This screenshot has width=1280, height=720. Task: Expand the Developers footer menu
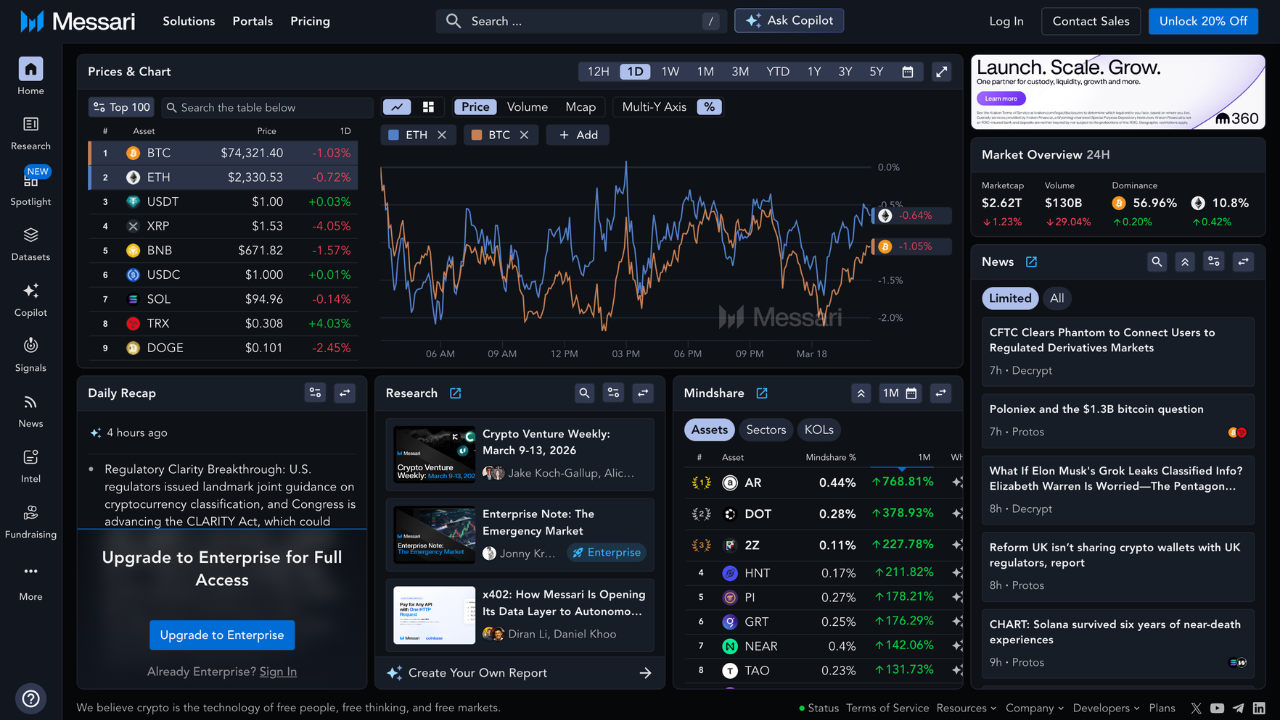1107,708
